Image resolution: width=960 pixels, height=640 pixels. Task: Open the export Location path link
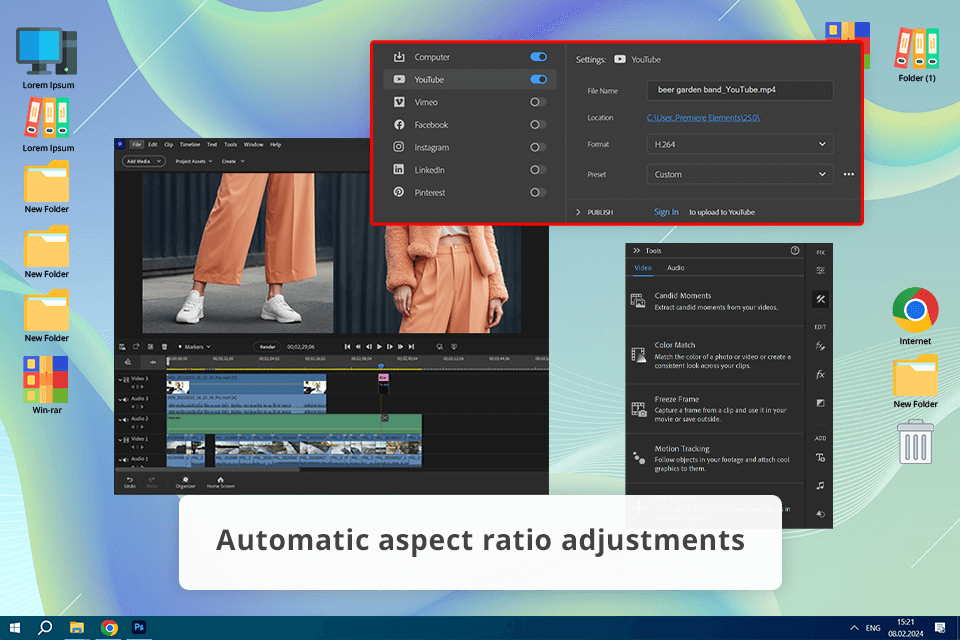(703, 118)
